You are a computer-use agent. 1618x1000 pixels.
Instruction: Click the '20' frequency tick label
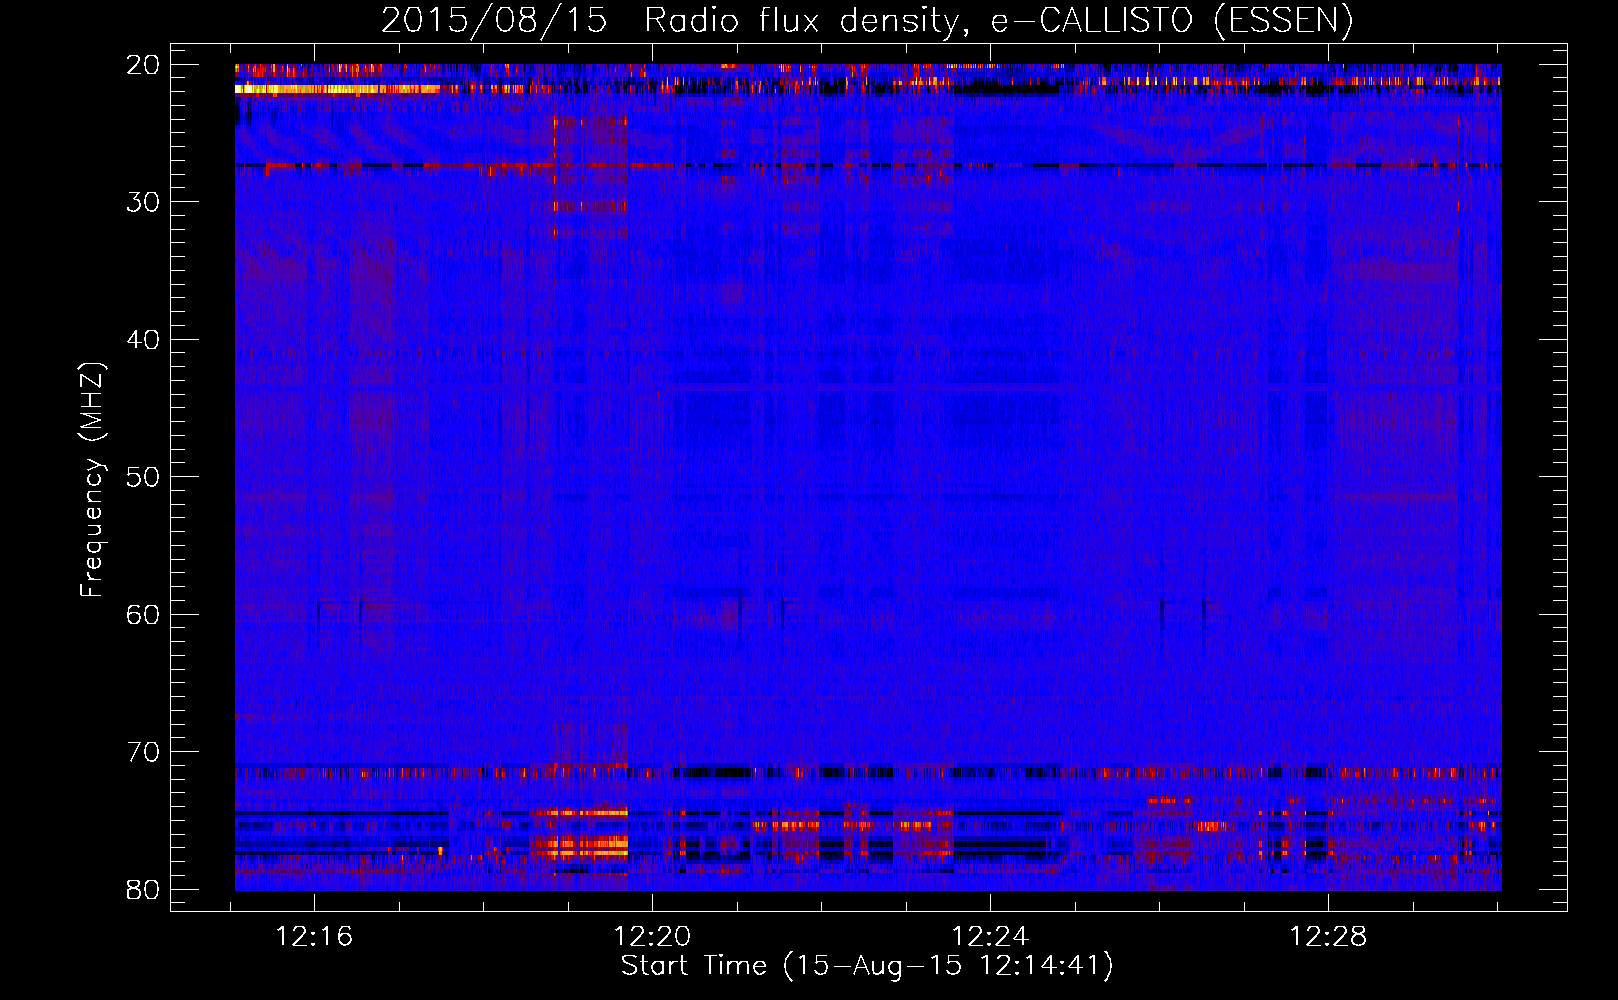[143, 65]
